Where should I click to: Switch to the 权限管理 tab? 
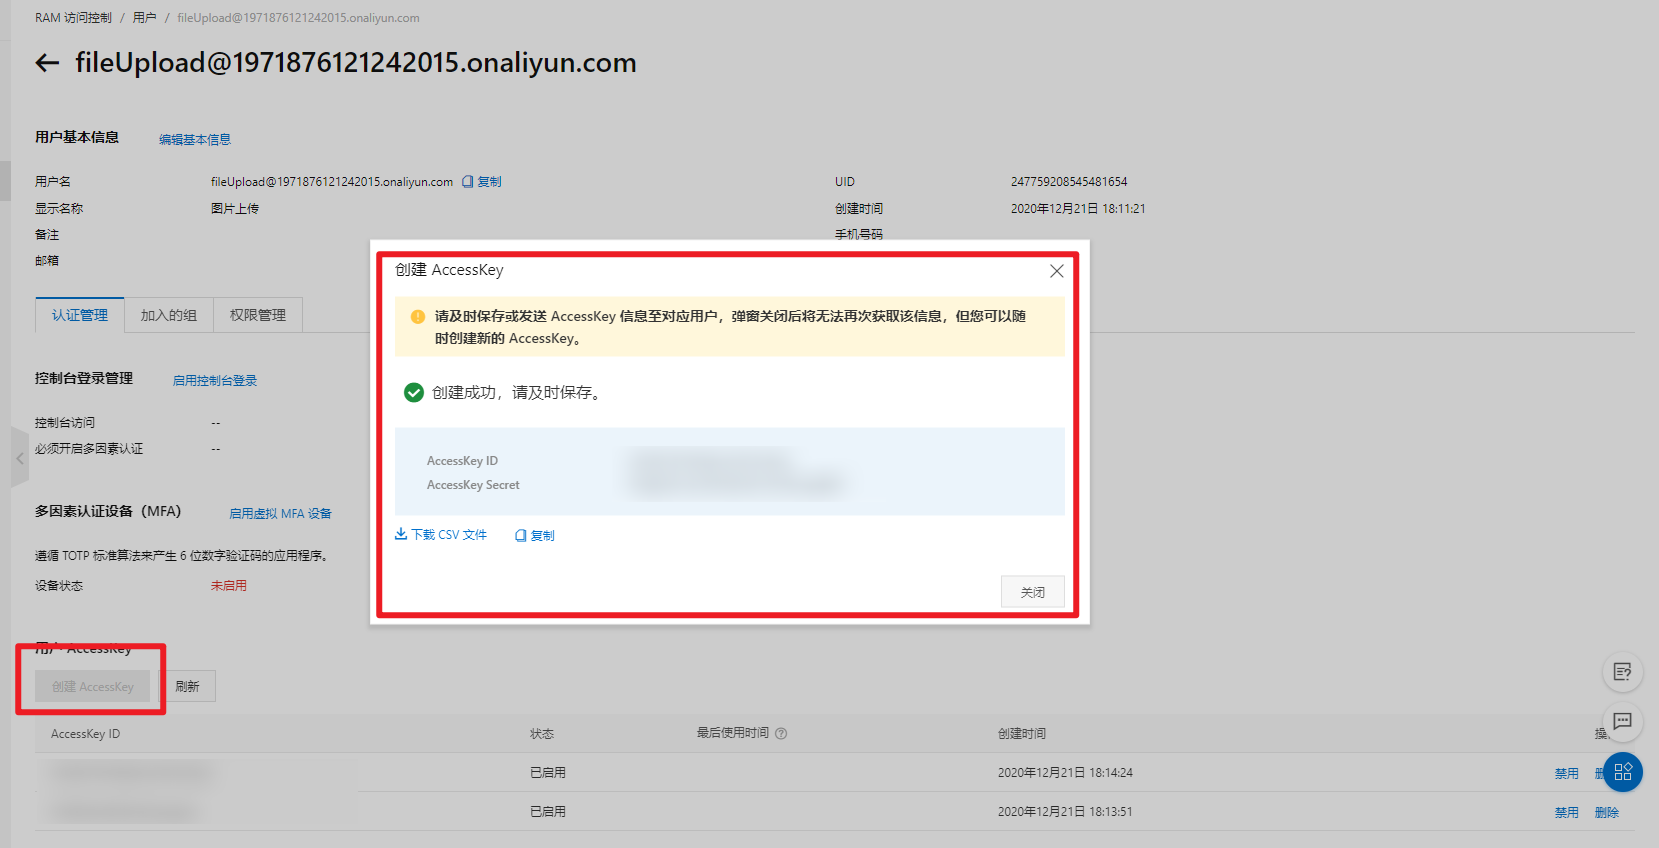coord(258,315)
